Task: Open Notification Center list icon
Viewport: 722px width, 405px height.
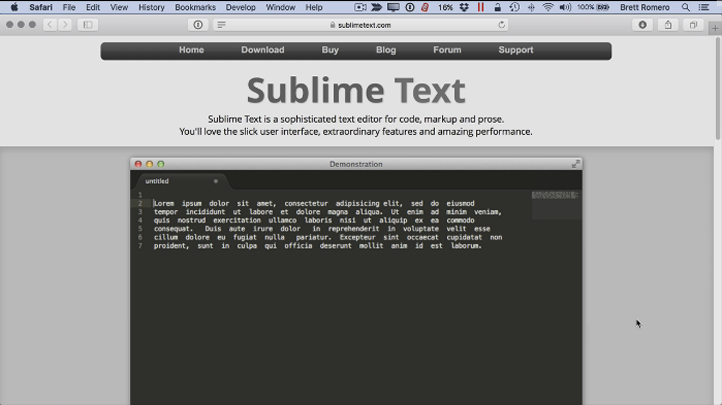Action: point(704,7)
